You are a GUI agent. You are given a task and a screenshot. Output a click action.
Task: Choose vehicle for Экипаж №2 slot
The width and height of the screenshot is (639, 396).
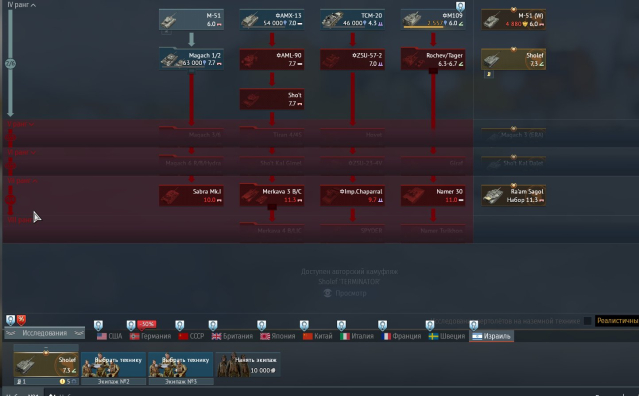pos(113,365)
